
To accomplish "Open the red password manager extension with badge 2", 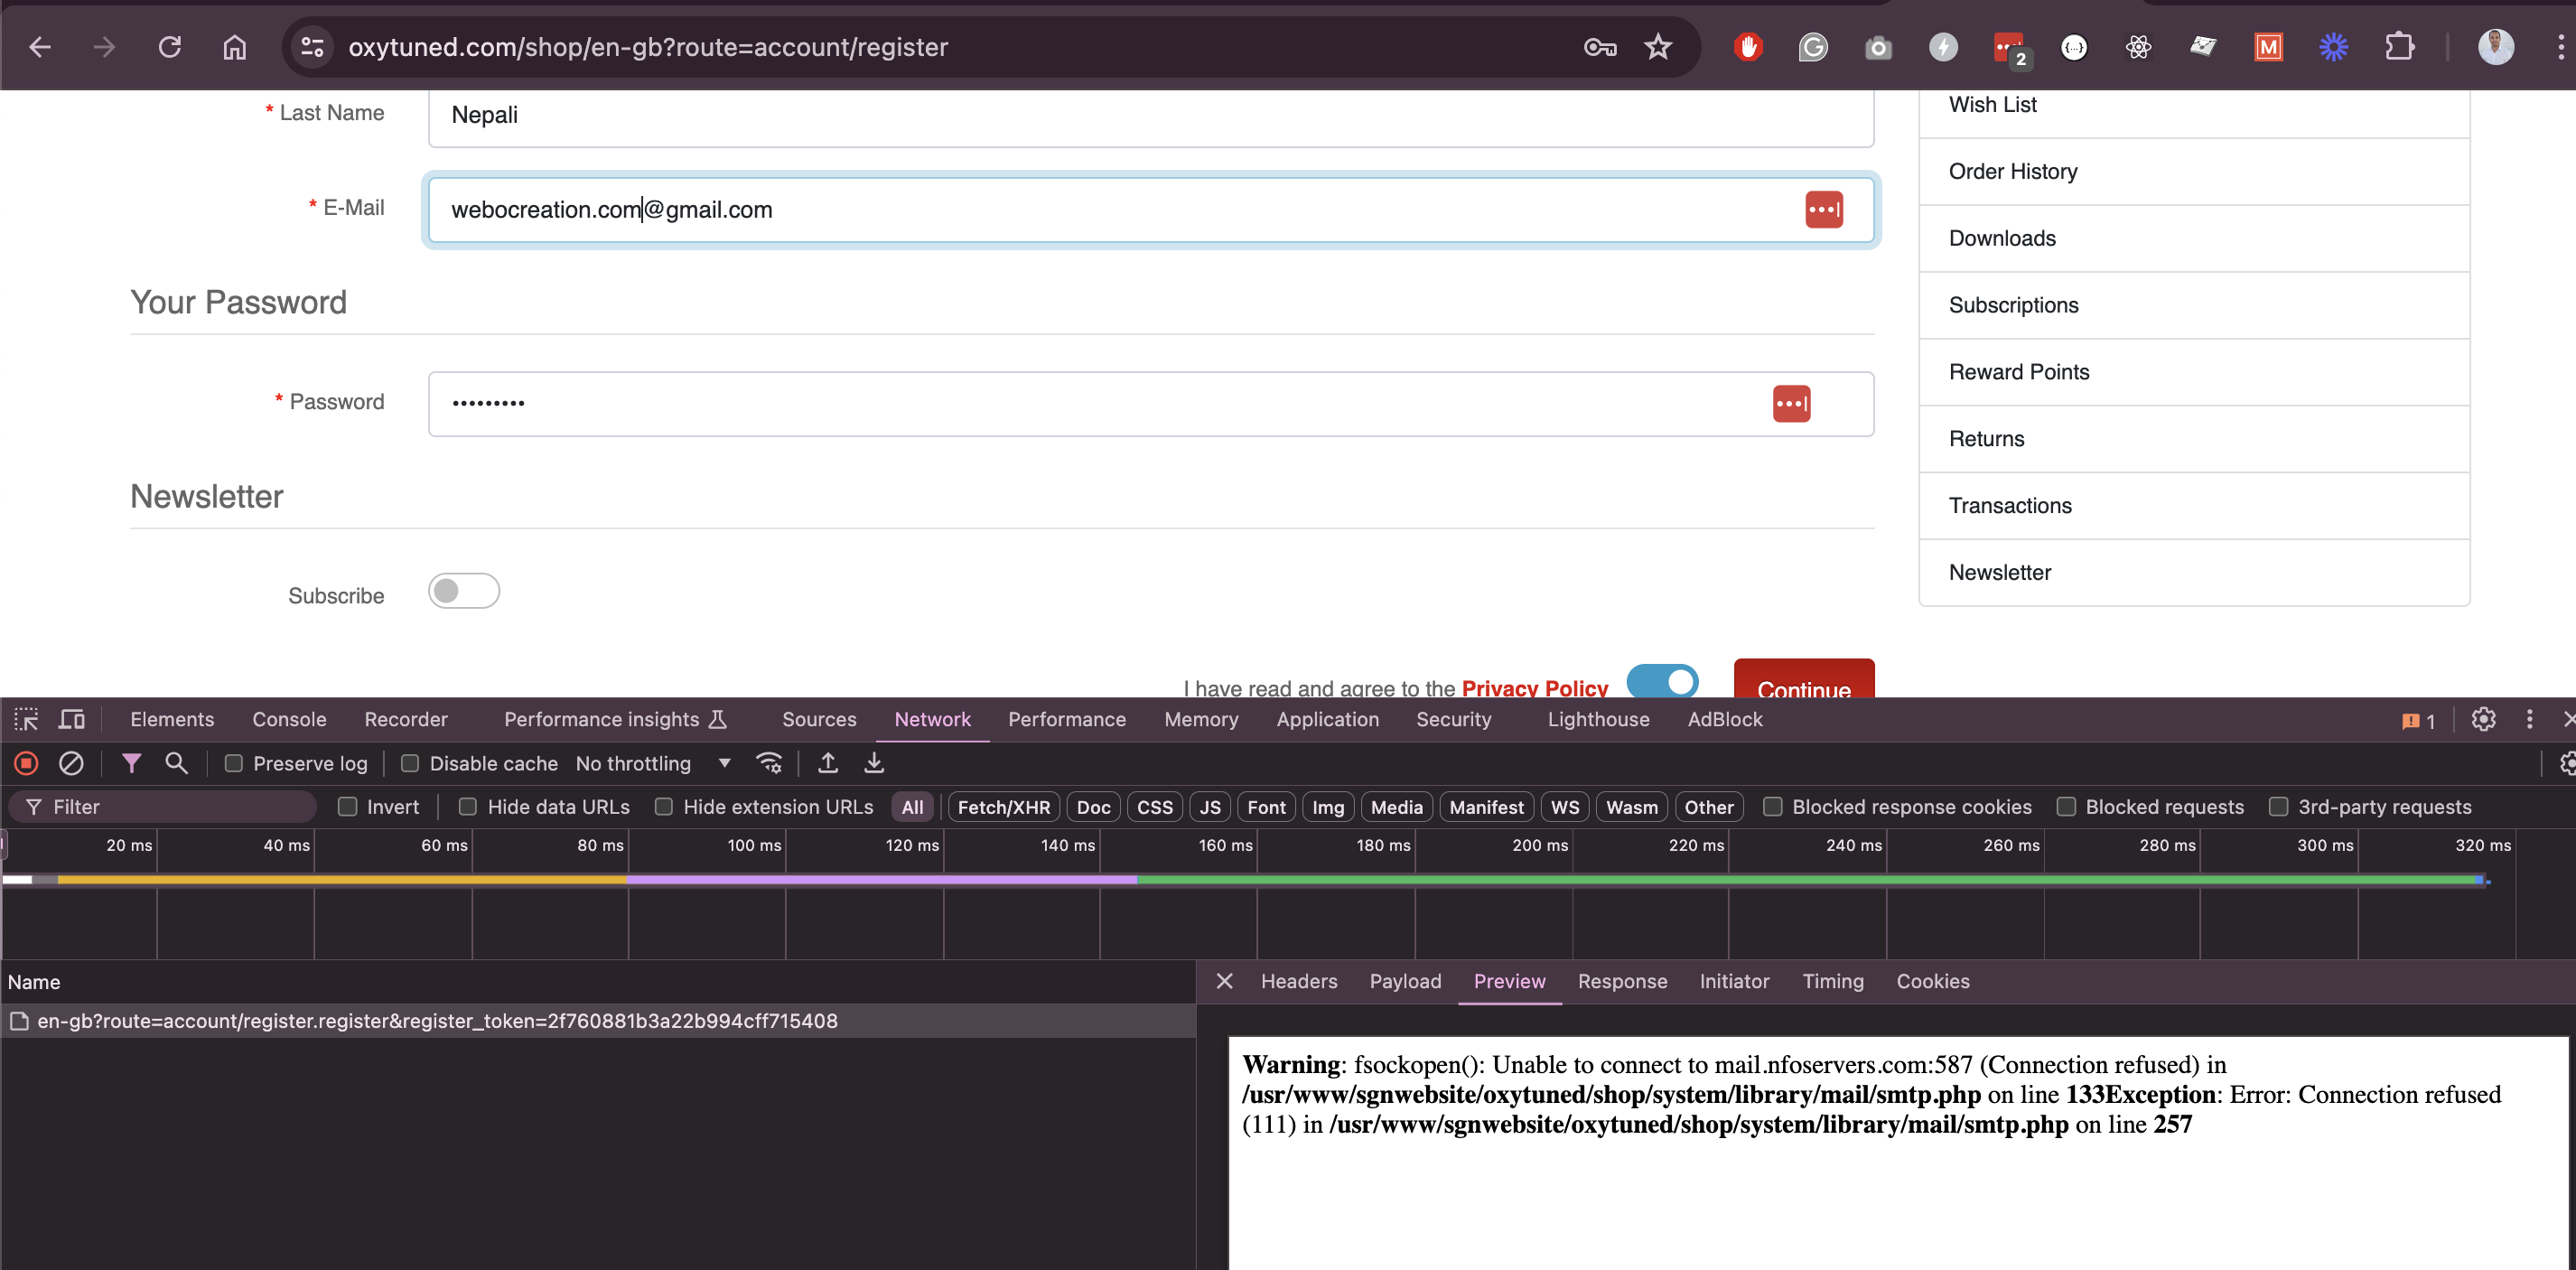I will 2010,49.
